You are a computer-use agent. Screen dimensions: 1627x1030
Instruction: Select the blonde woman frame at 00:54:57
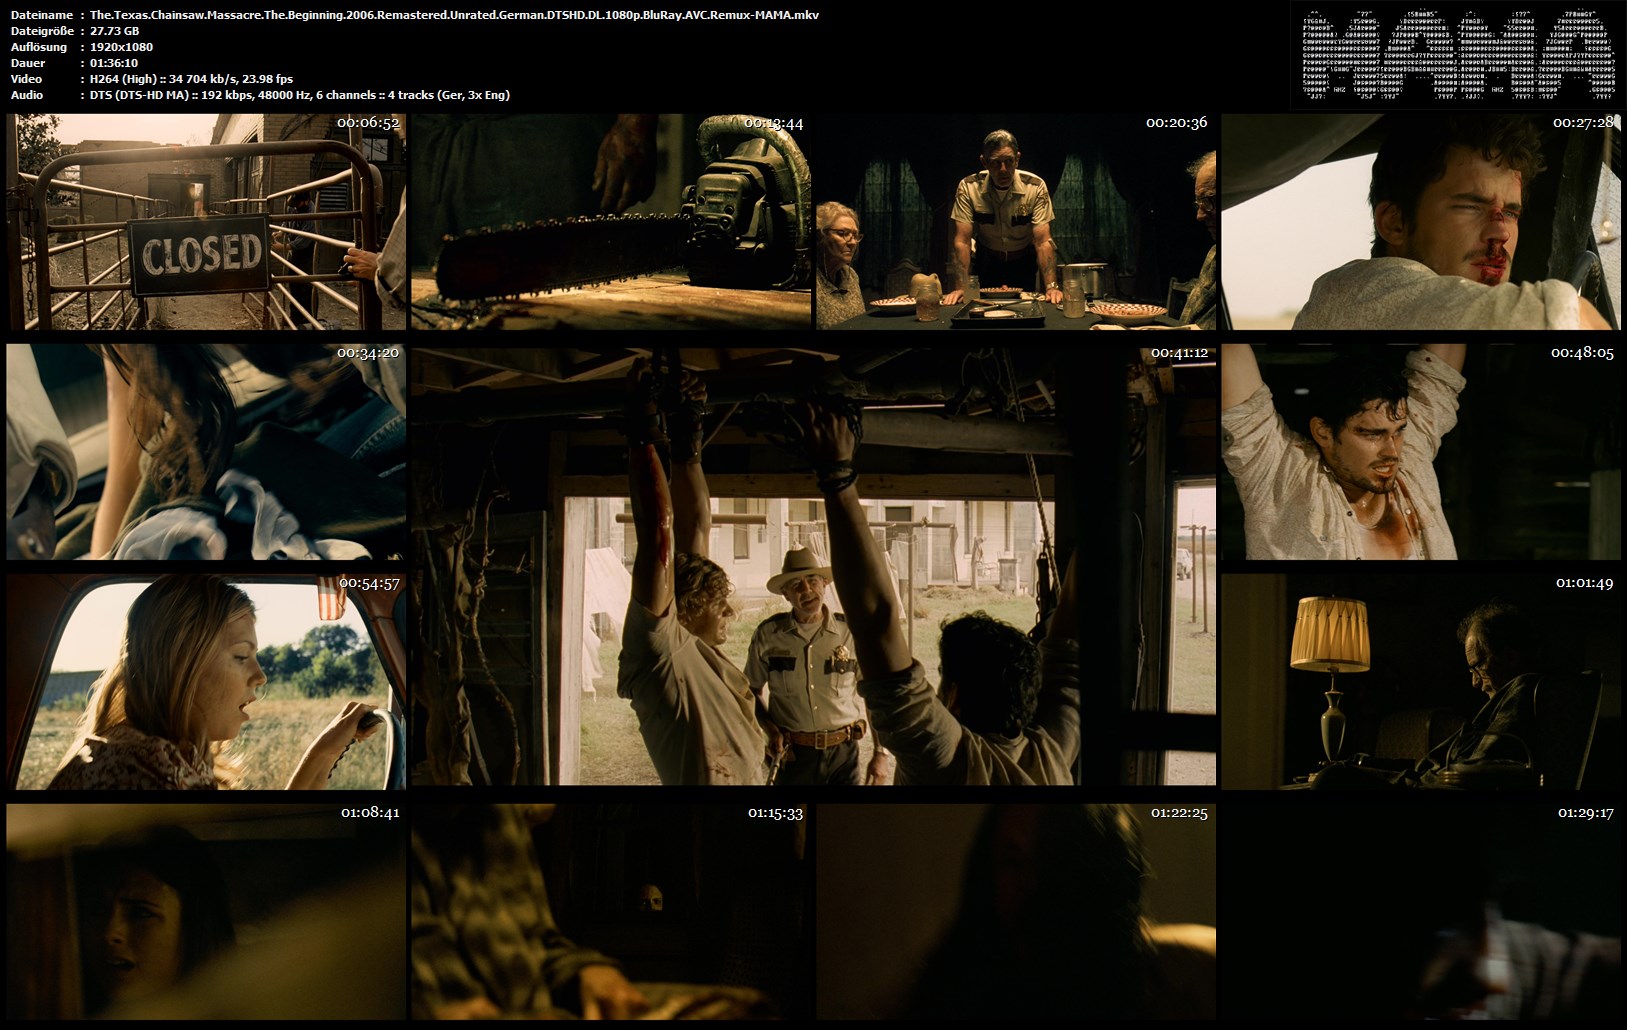pos(206,682)
